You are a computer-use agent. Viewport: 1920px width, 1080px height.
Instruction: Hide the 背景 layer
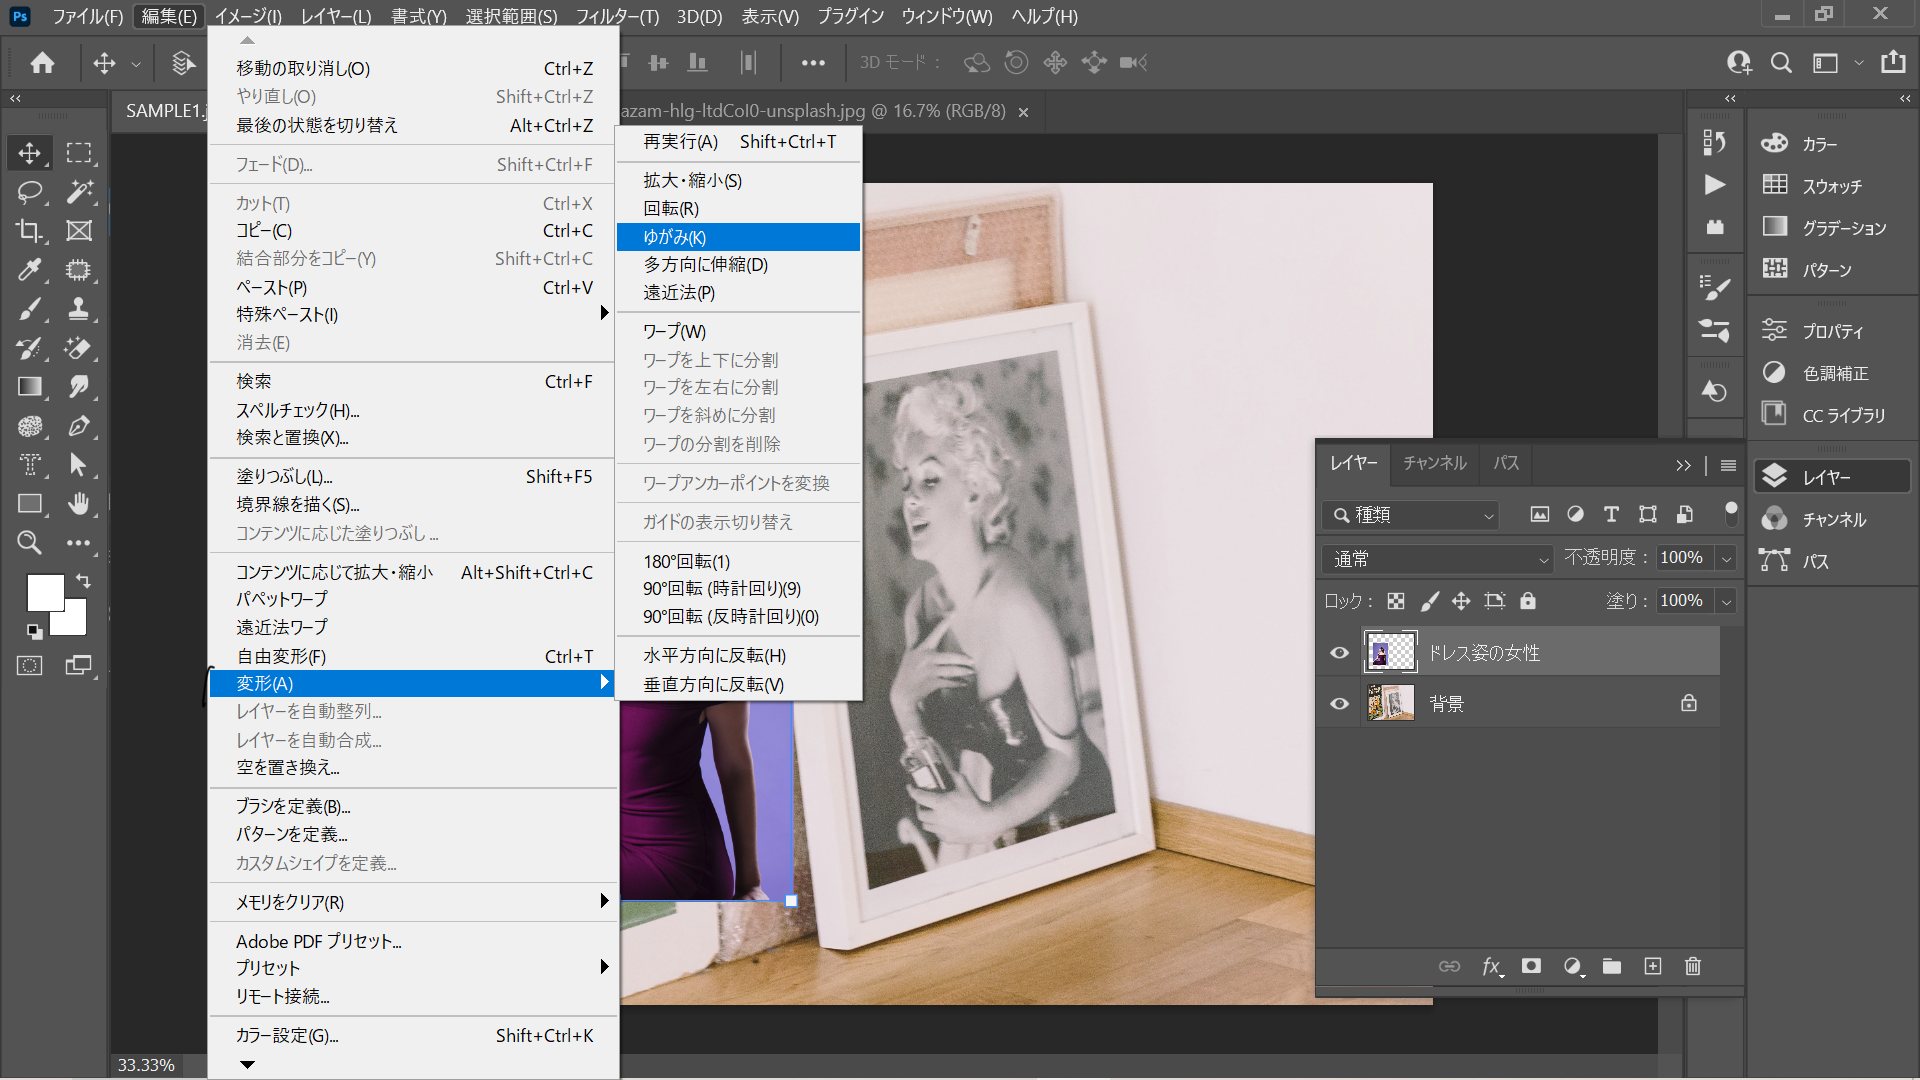click(x=1340, y=704)
